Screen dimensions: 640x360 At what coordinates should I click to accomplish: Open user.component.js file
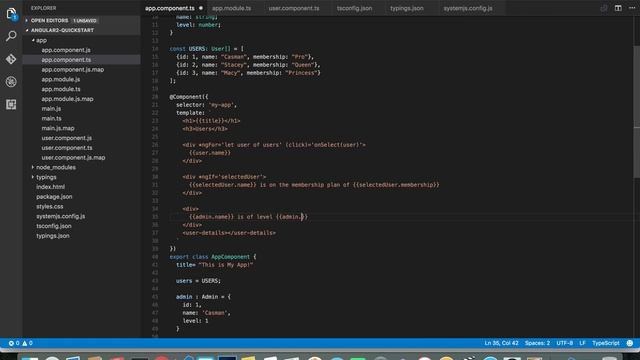pos(67,138)
